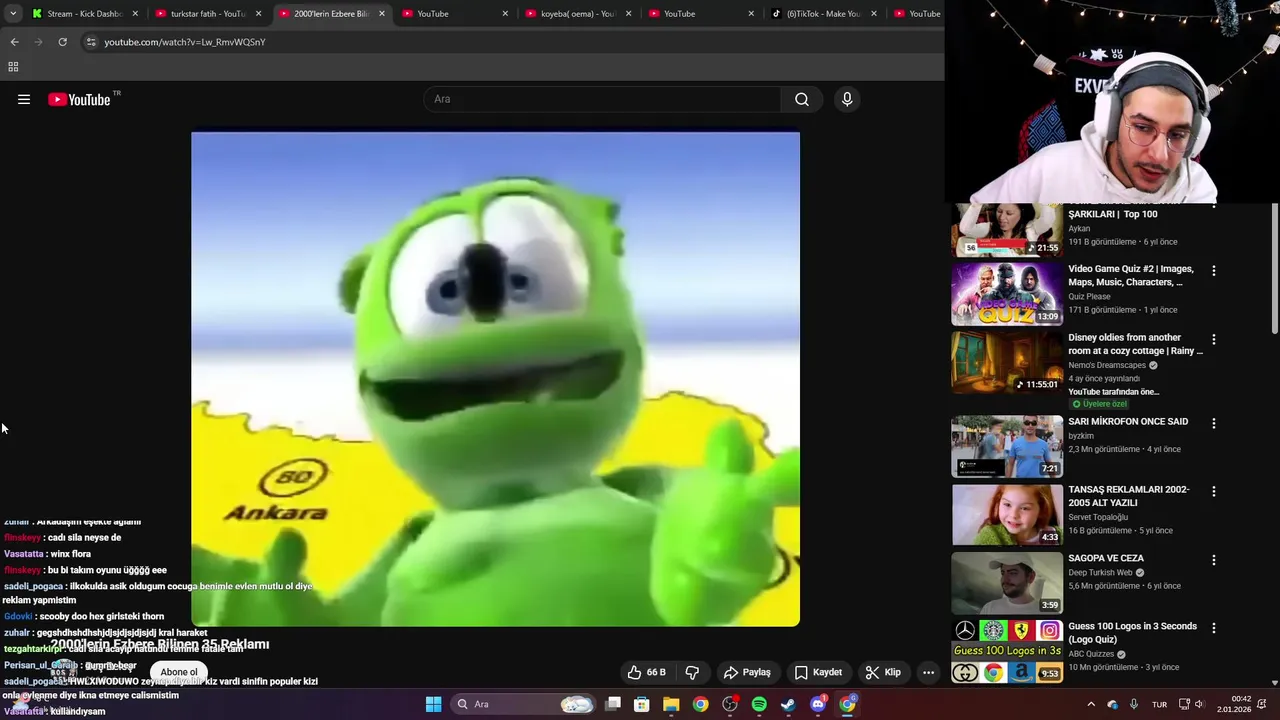Select the 2000'lerin Ezbere Bilinen tab
The width and height of the screenshot is (1280, 720).
[331, 14]
